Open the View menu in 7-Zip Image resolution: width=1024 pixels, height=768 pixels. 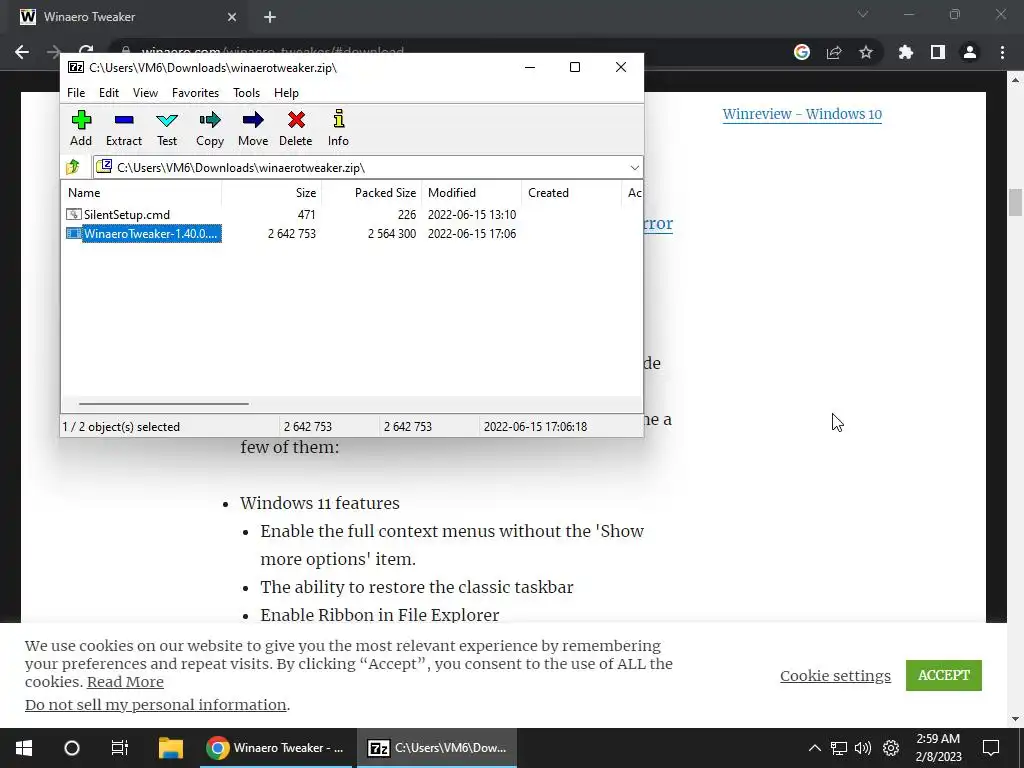(x=145, y=93)
